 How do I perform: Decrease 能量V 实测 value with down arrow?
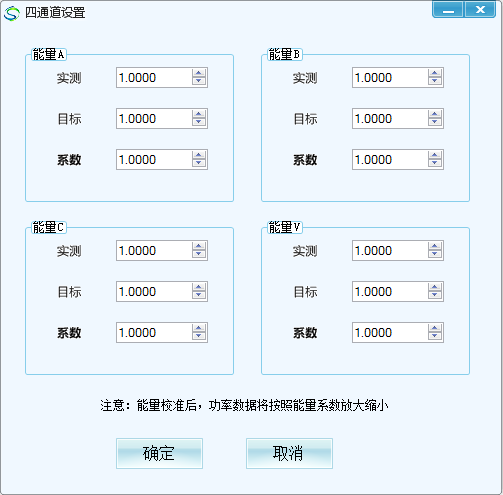coord(435,254)
